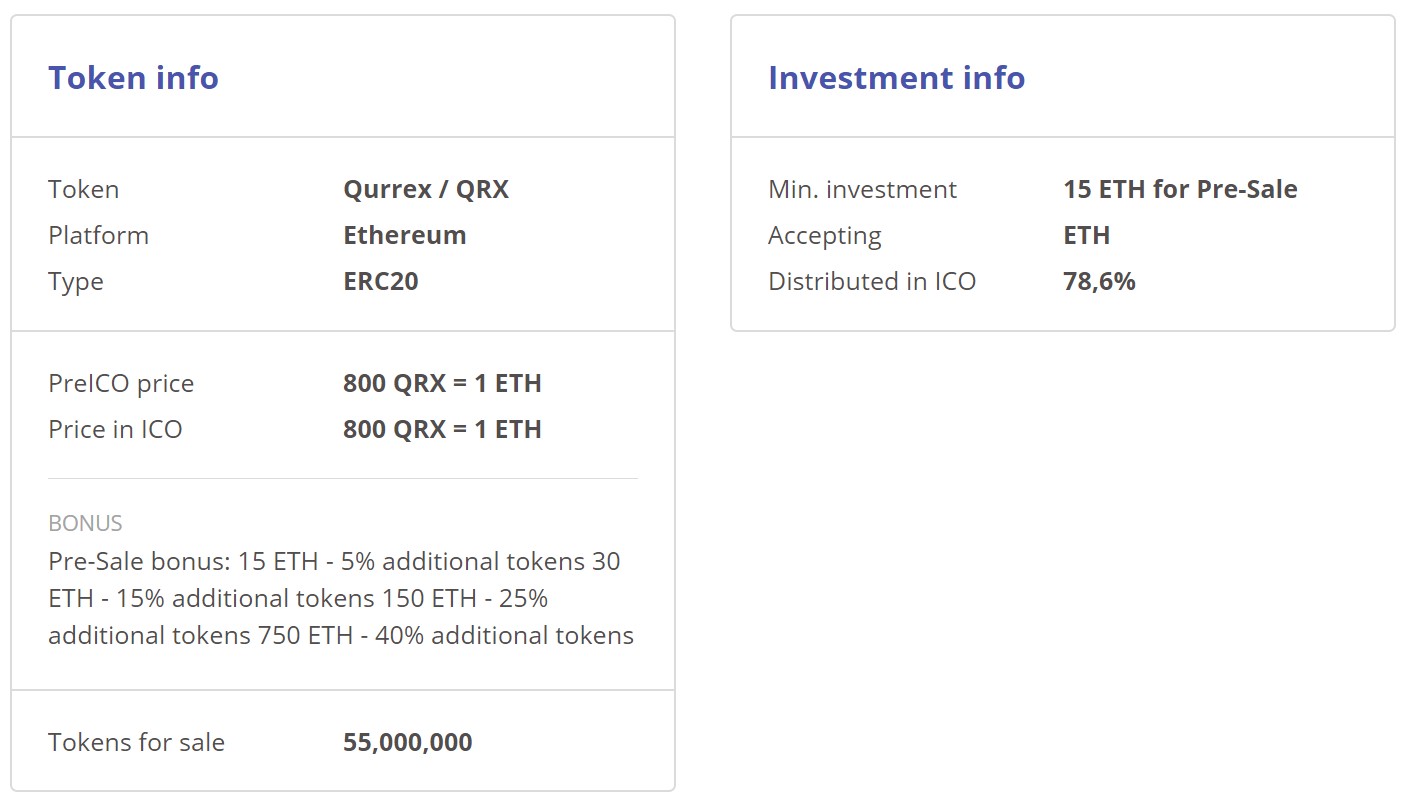Viewport: 1411px width, 808px height.
Task: Click the "Platform" row label
Action: (98, 235)
